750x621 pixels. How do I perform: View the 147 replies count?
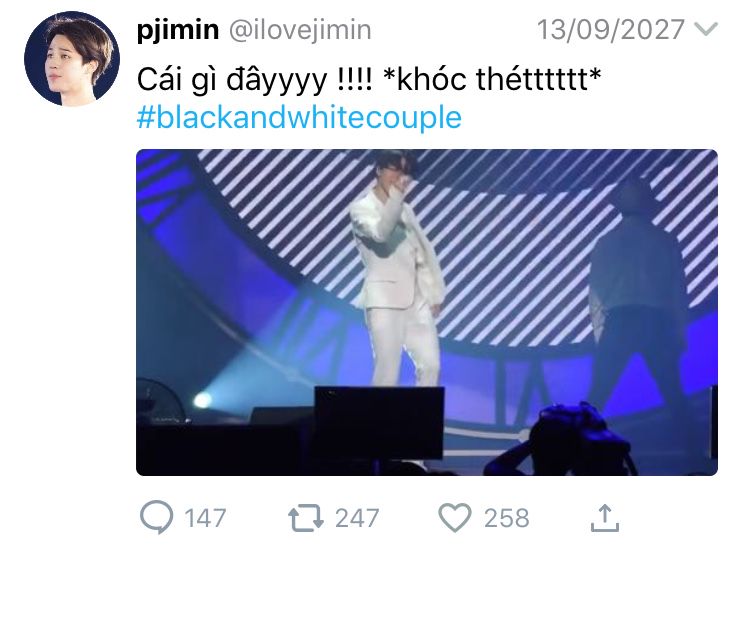(205, 519)
